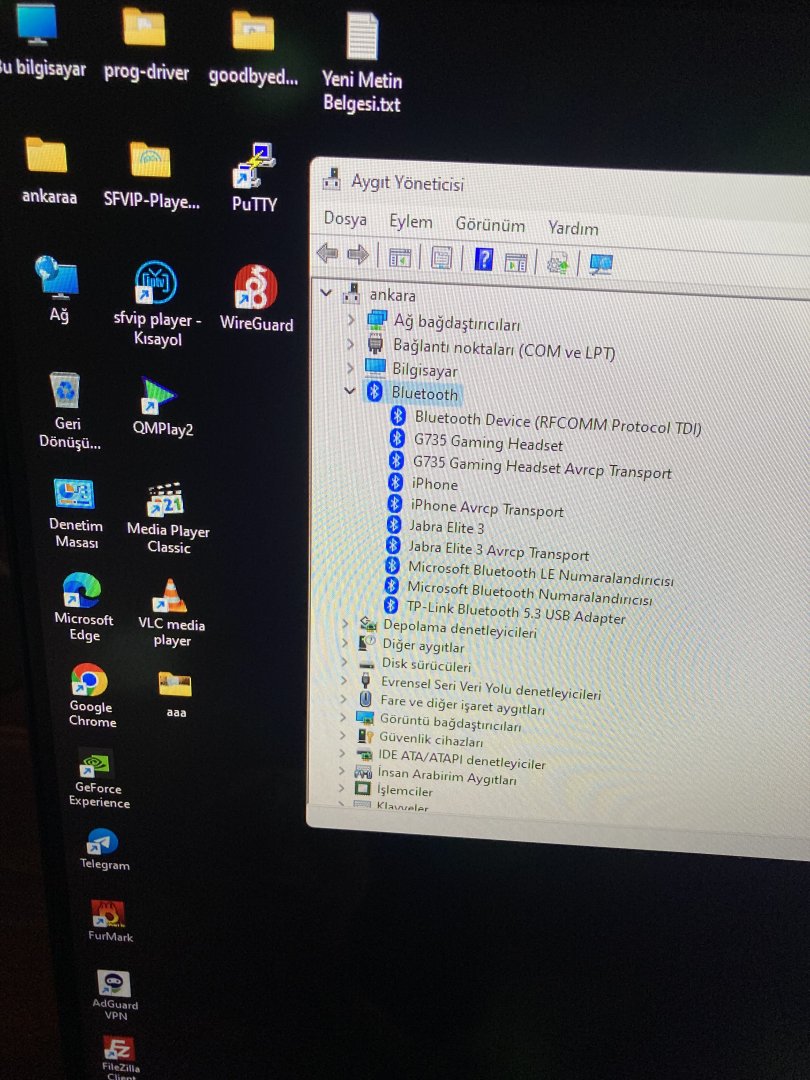Screen dimensions: 810x1080
Task: Expand Diğer aygıtlar category
Action: pyautogui.click(x=345, y=643)
